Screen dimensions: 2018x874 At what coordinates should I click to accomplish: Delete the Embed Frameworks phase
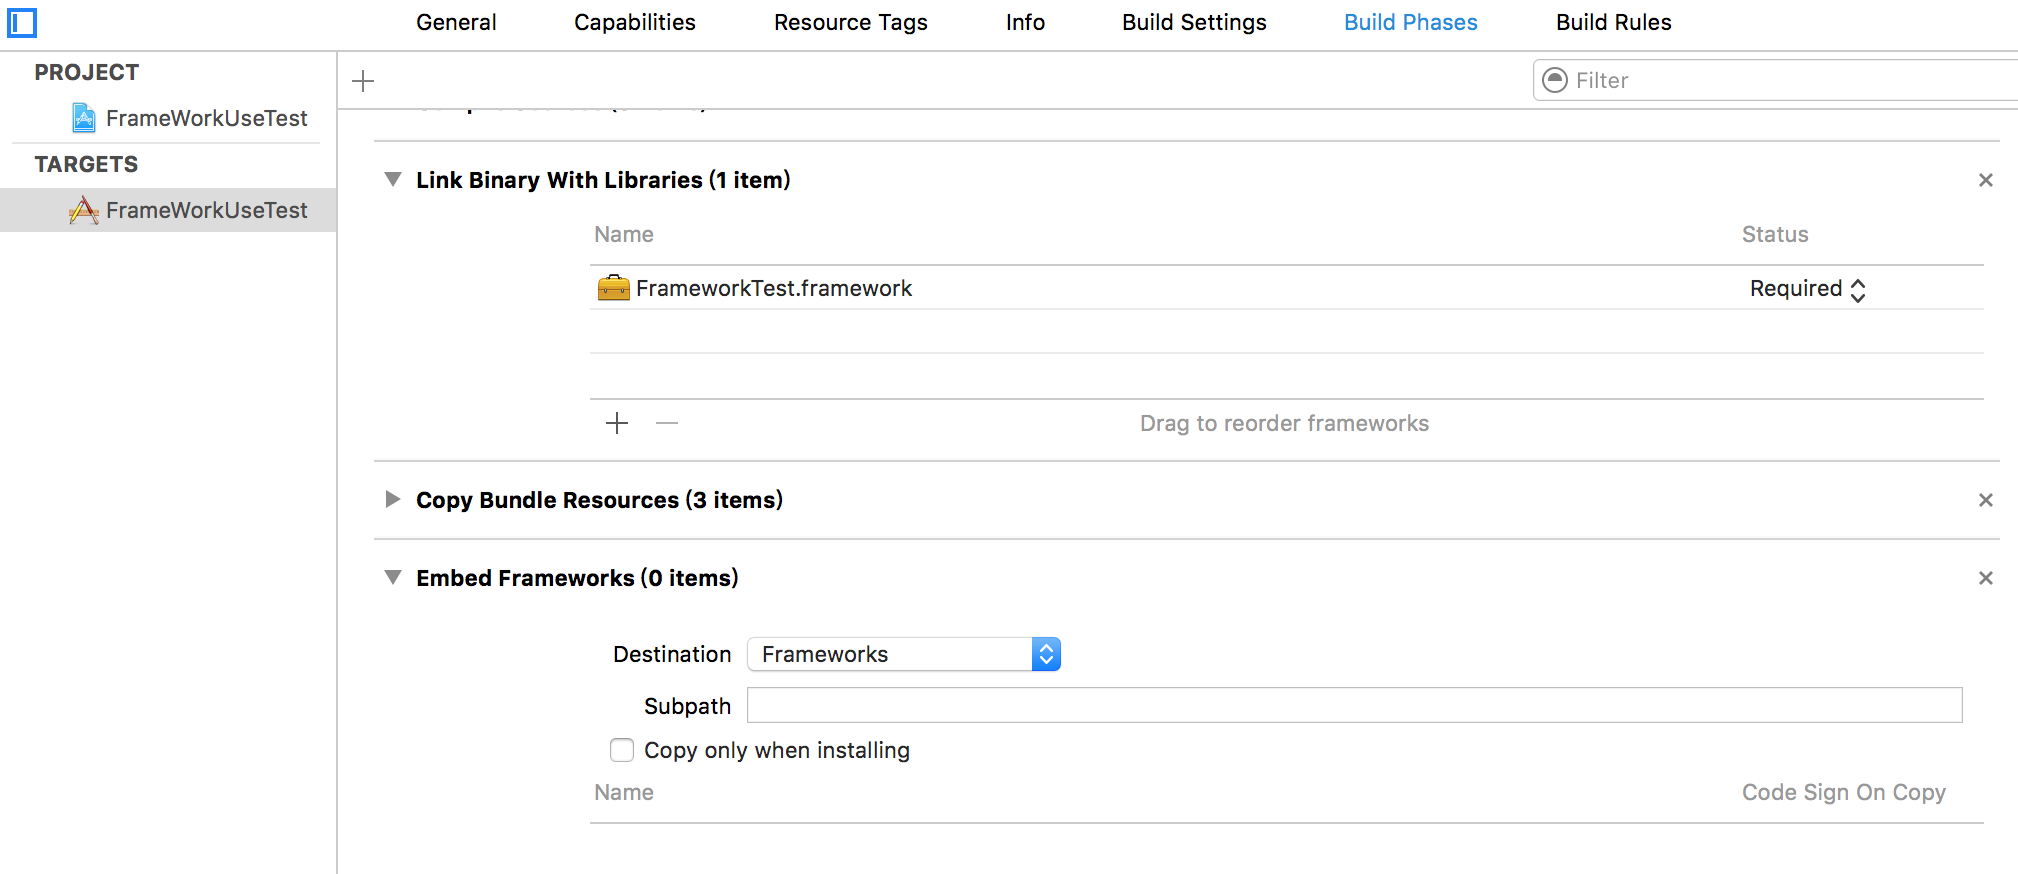(1985, 578)
